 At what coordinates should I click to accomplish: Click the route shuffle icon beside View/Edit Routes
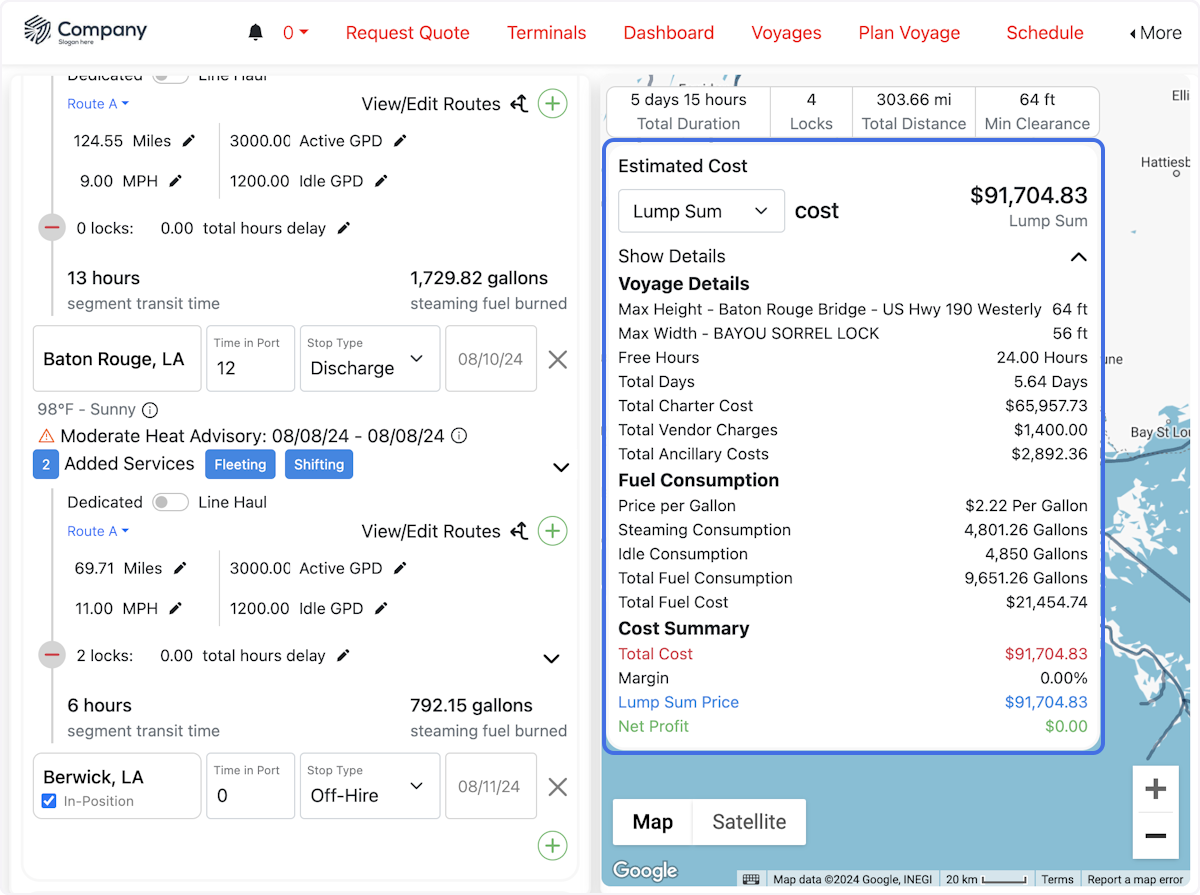(x=518, y=104)
